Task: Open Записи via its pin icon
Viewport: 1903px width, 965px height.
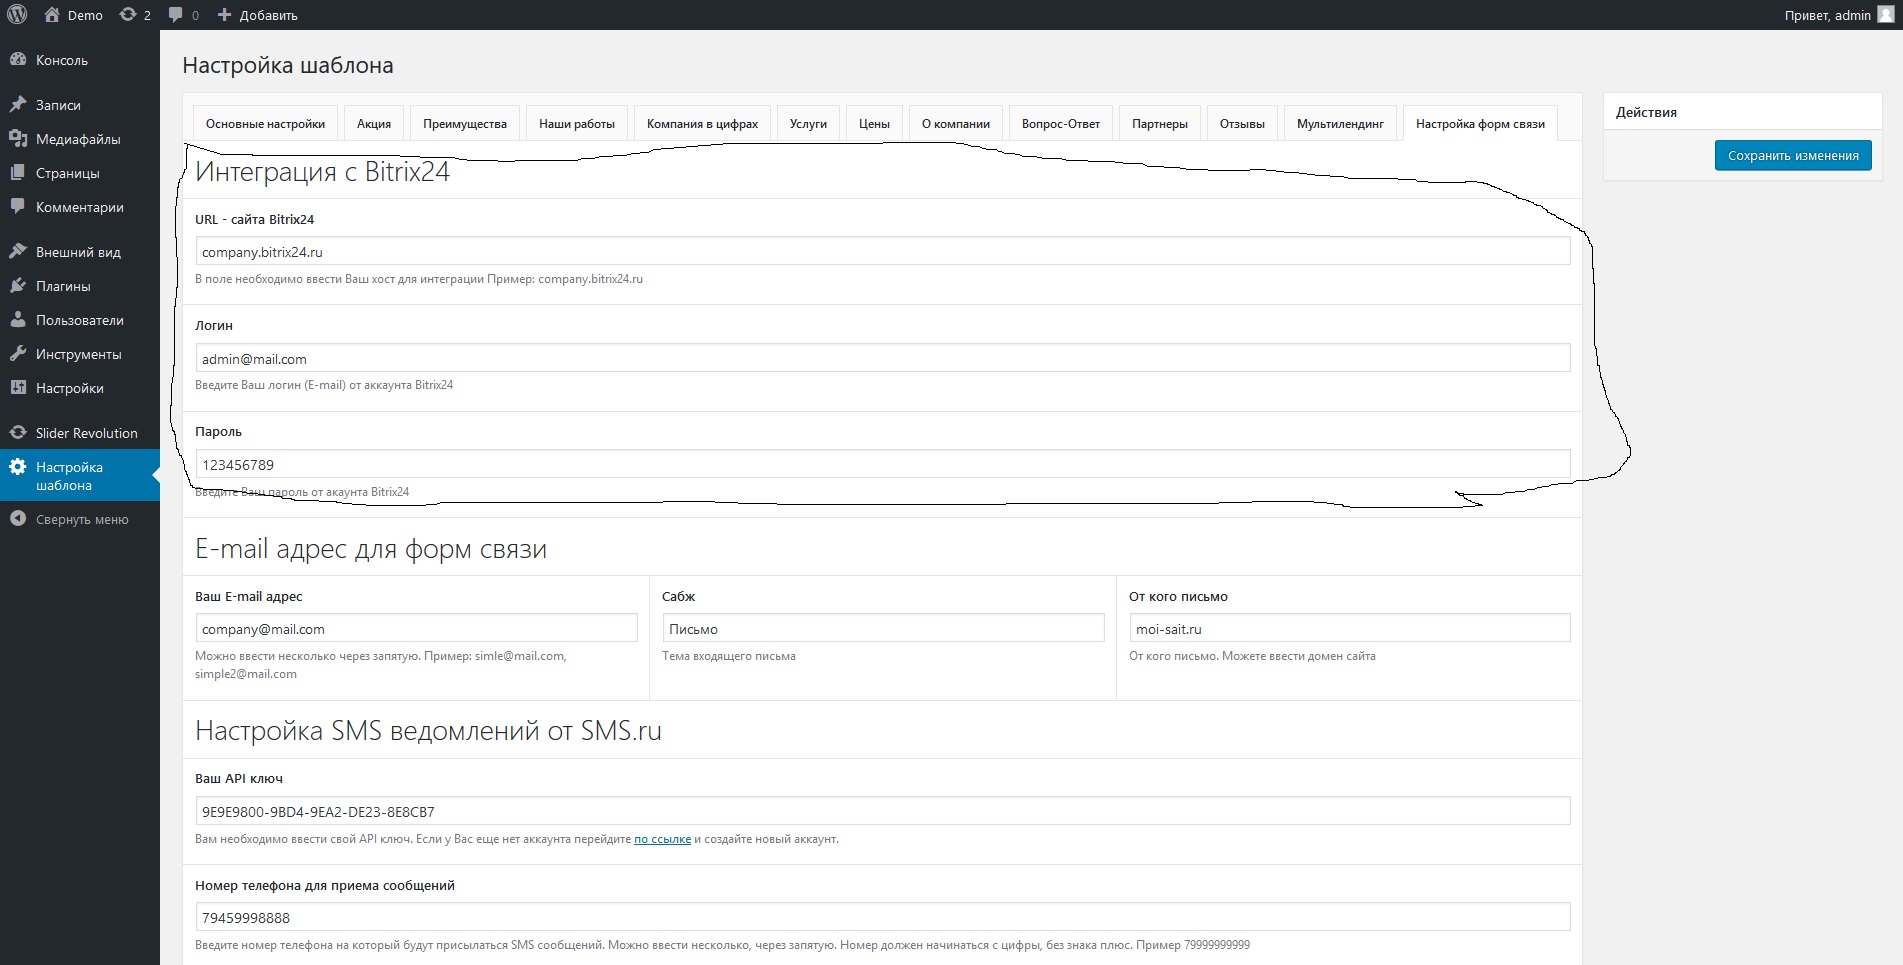Action: click(17, 105)
